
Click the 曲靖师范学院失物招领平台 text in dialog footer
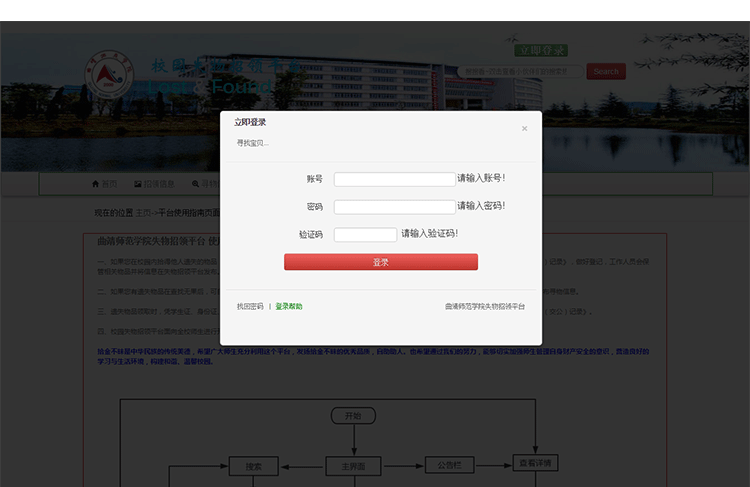[485, 307]
